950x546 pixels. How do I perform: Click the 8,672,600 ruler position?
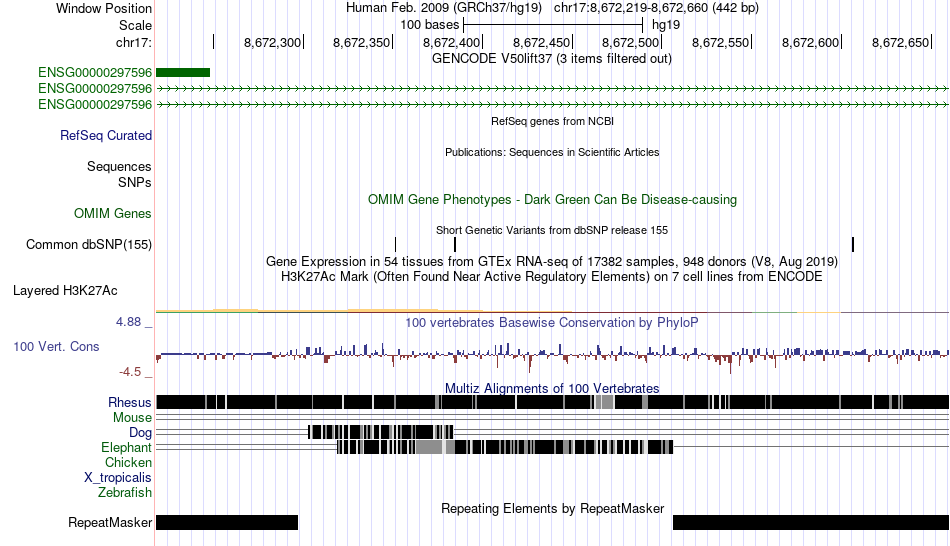(811, 42)
